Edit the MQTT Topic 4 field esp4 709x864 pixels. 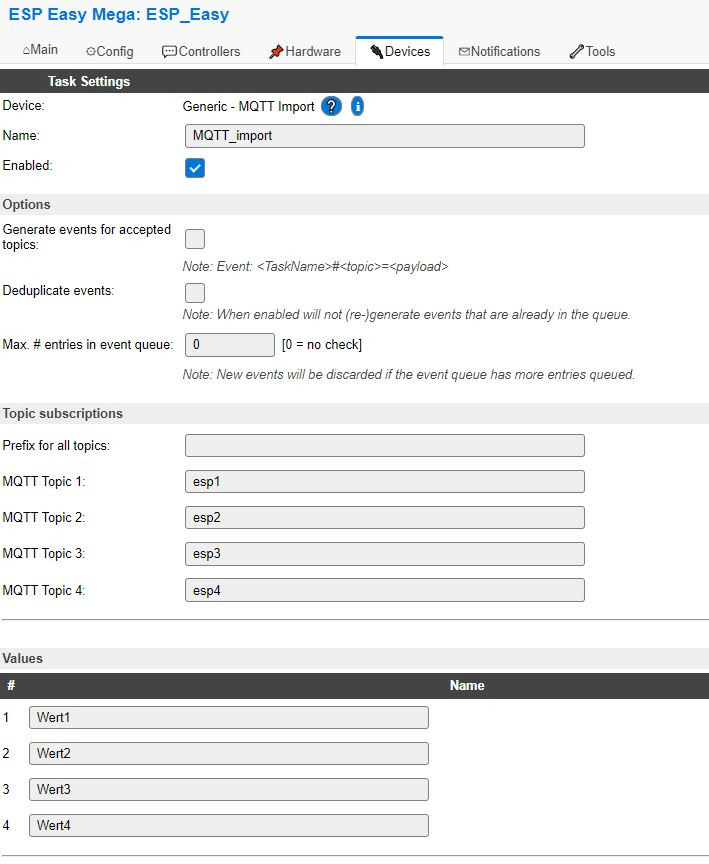point(385,590)
